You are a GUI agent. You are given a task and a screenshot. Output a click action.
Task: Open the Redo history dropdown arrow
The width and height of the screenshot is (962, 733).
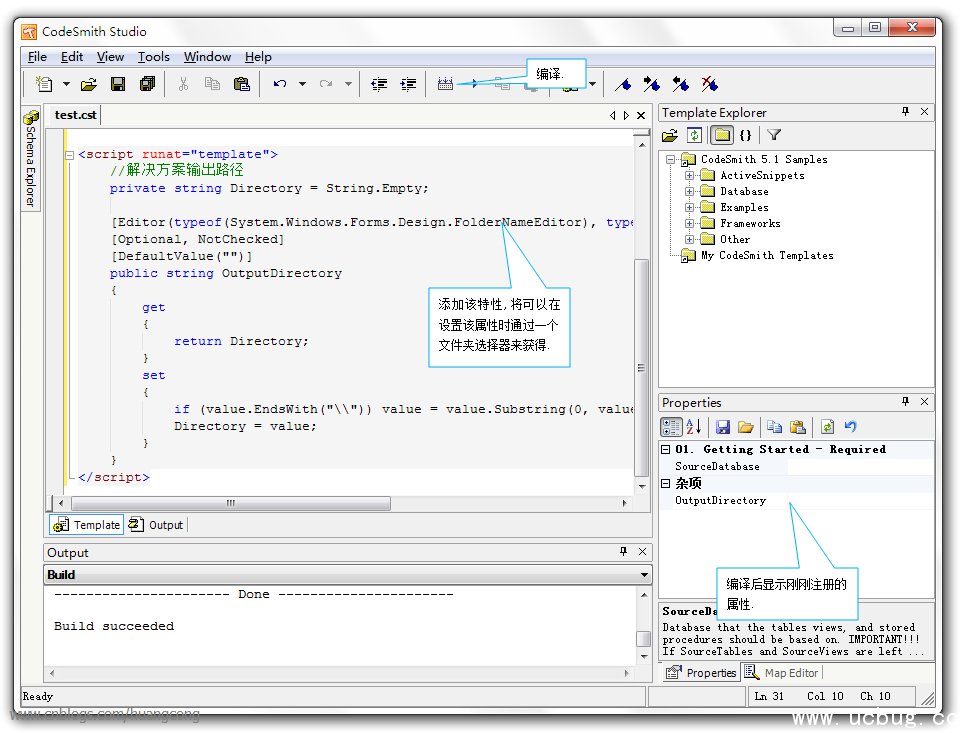348,84
